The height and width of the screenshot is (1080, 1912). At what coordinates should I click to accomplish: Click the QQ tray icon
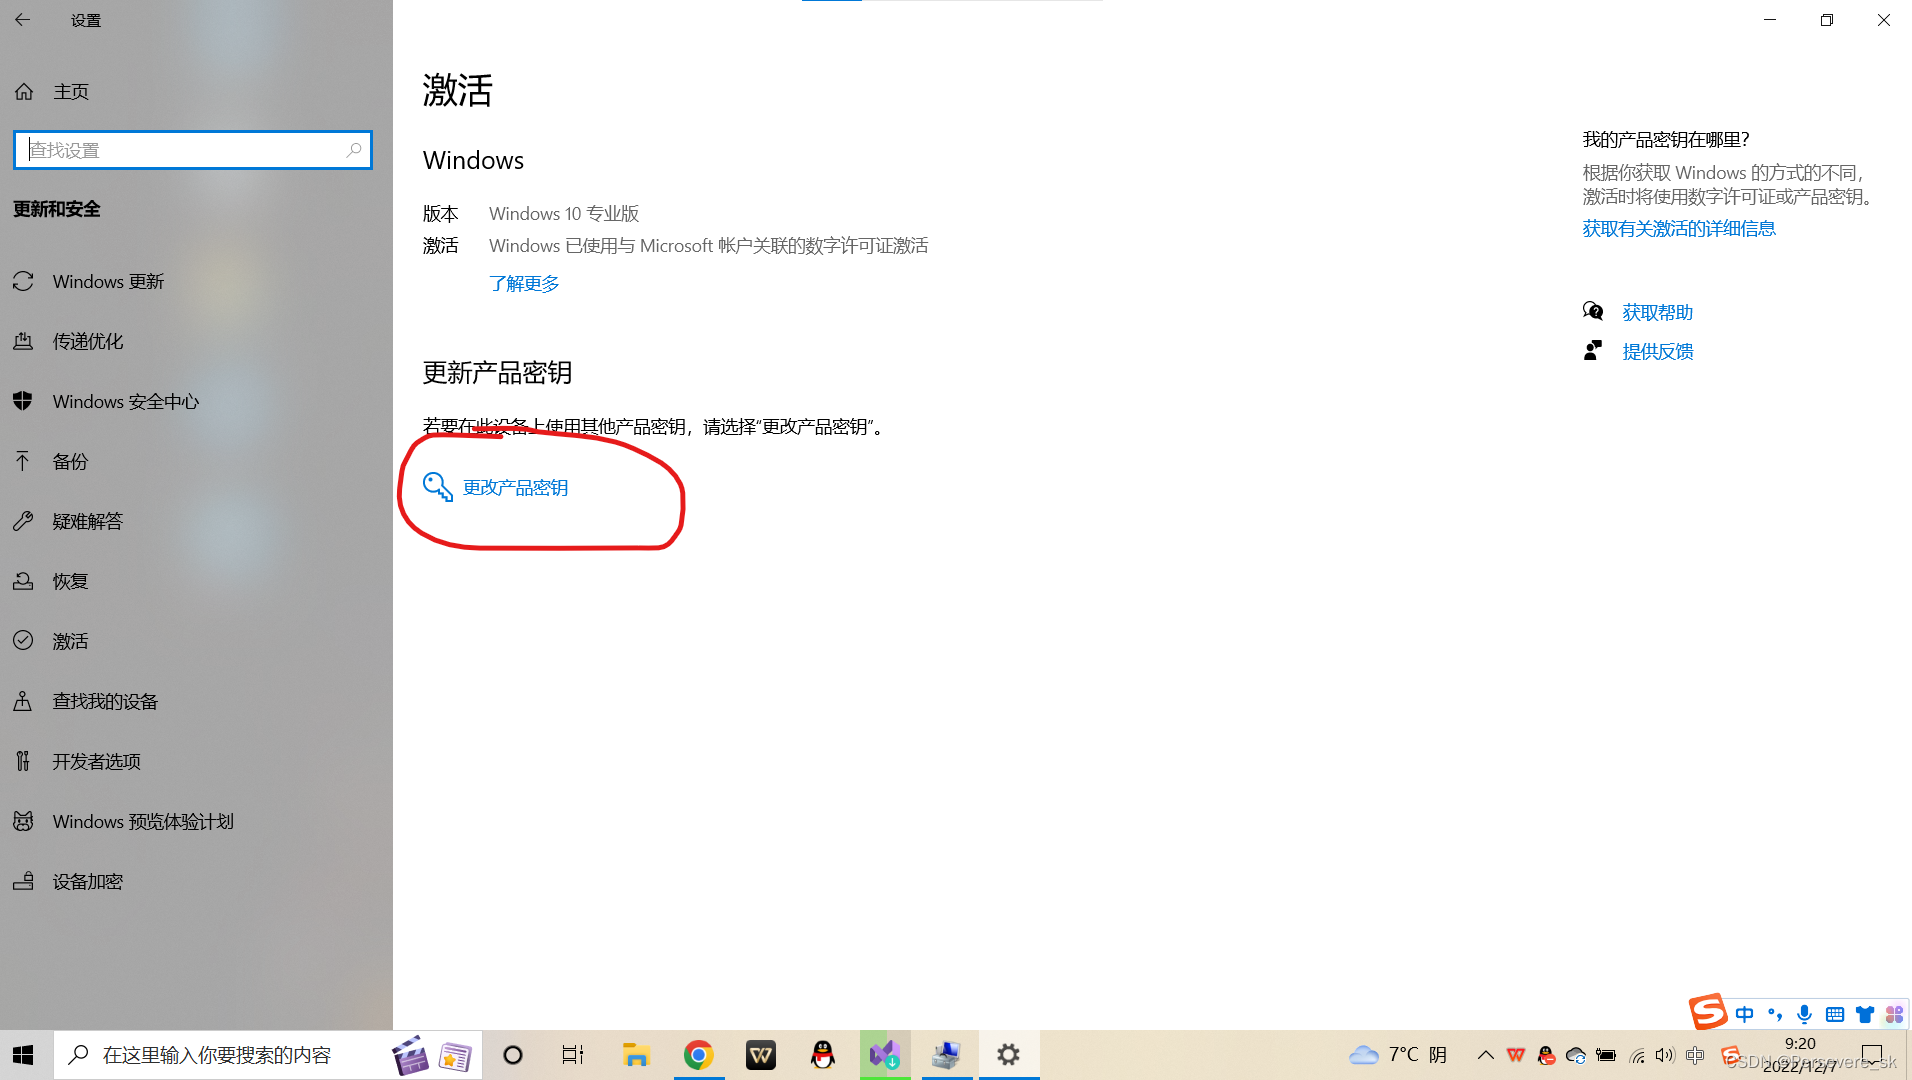click(1546, 1055)
